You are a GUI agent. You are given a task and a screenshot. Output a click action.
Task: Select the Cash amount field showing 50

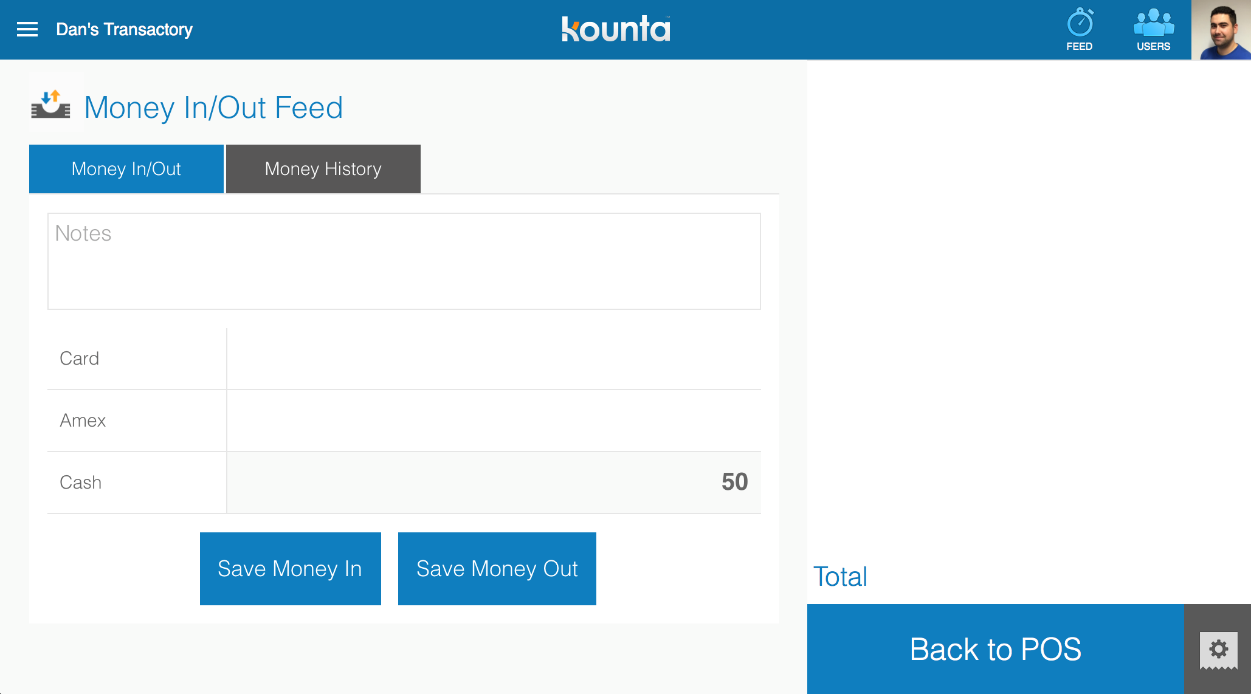tap(494, 483)
